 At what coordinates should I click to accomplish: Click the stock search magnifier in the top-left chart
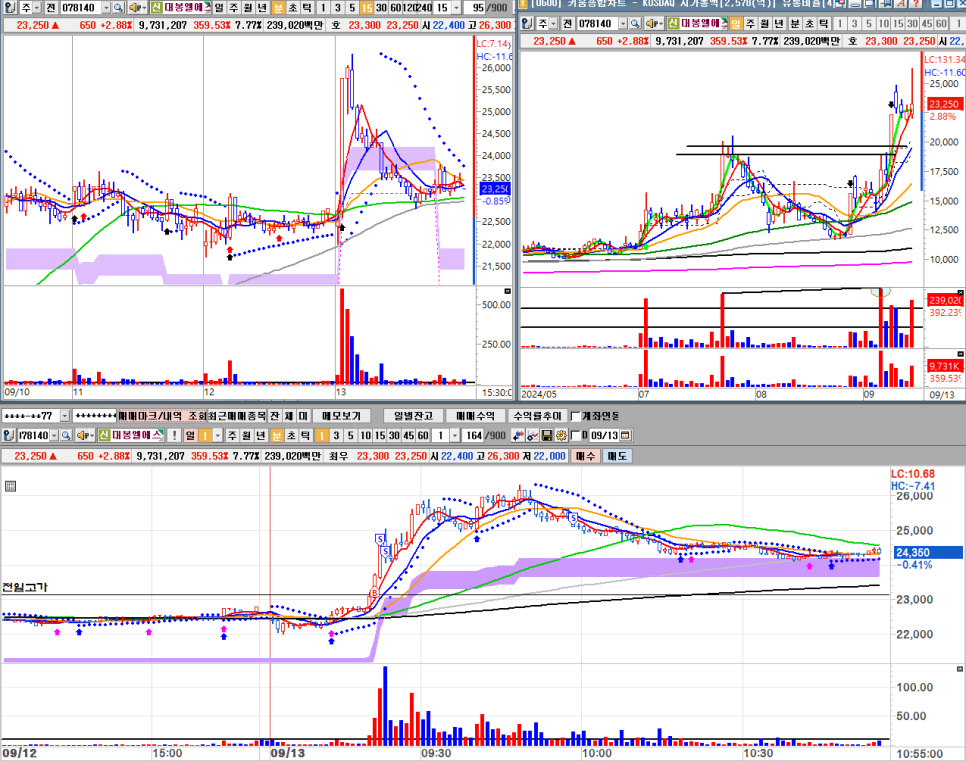pos(118,8)
